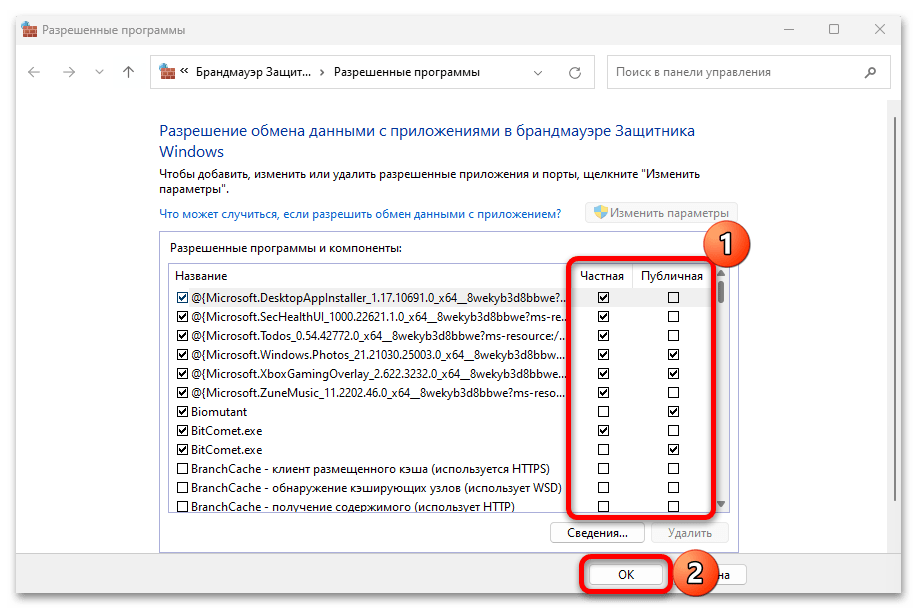Uncheck the Microsoft.SecHealthUI name checkbox
The width and height of the screenshot is (917, 609).
pyautogui.click(x=182, y=316)
